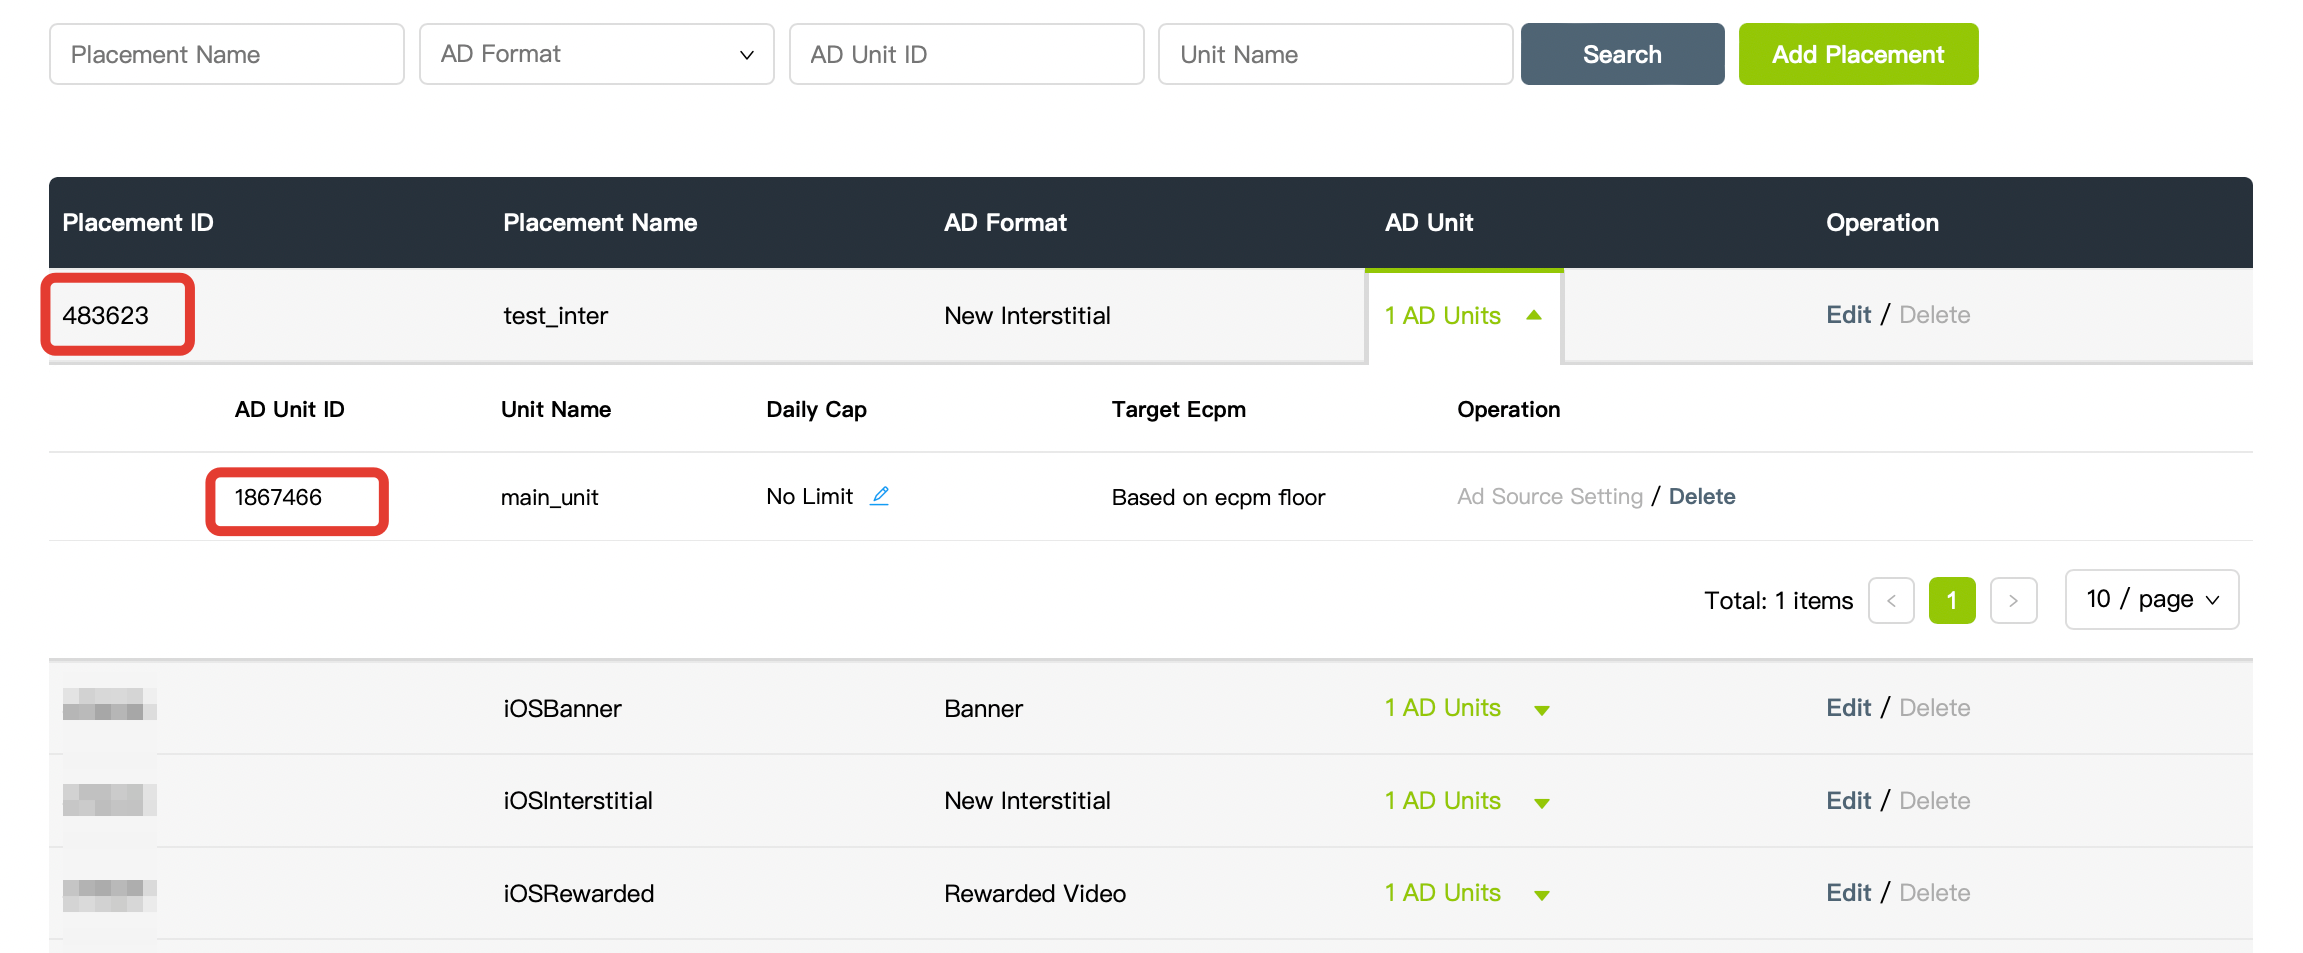Viewport: 2303px width, 953px height.
Task: Open the AD Format dropdown
Action: (x=596, y=54)
